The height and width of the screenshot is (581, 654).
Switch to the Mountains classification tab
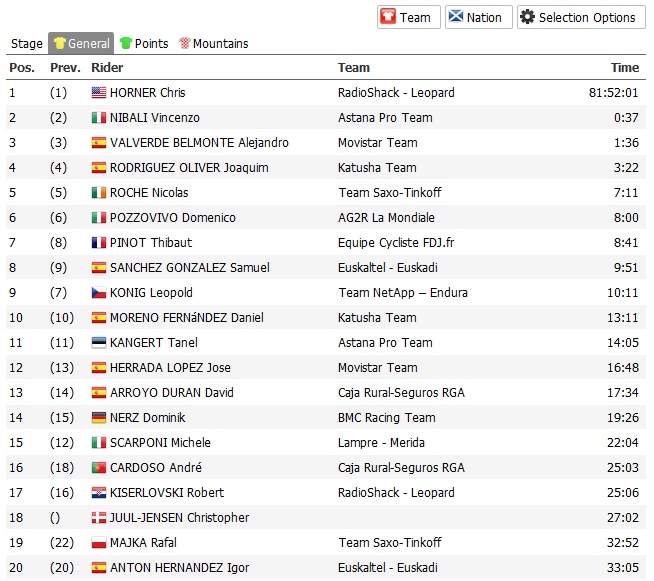pos(220,44)
